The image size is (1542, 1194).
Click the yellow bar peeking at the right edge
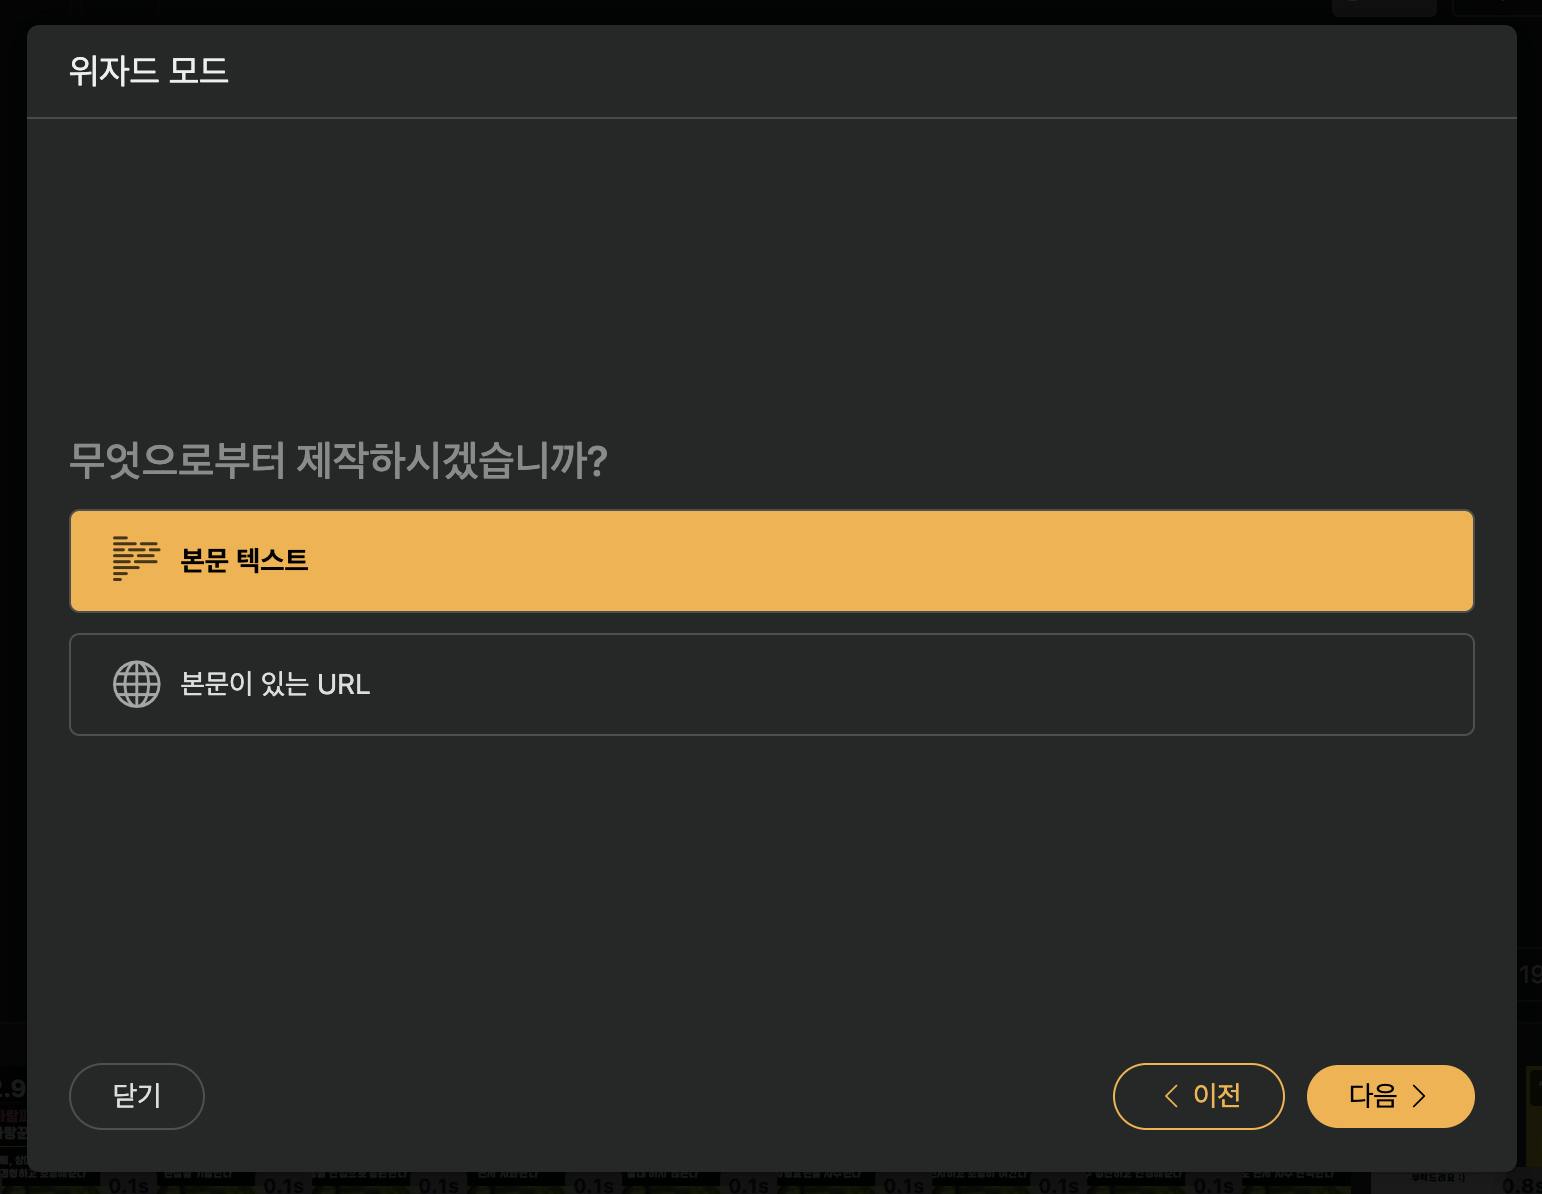(1534, 1115)
